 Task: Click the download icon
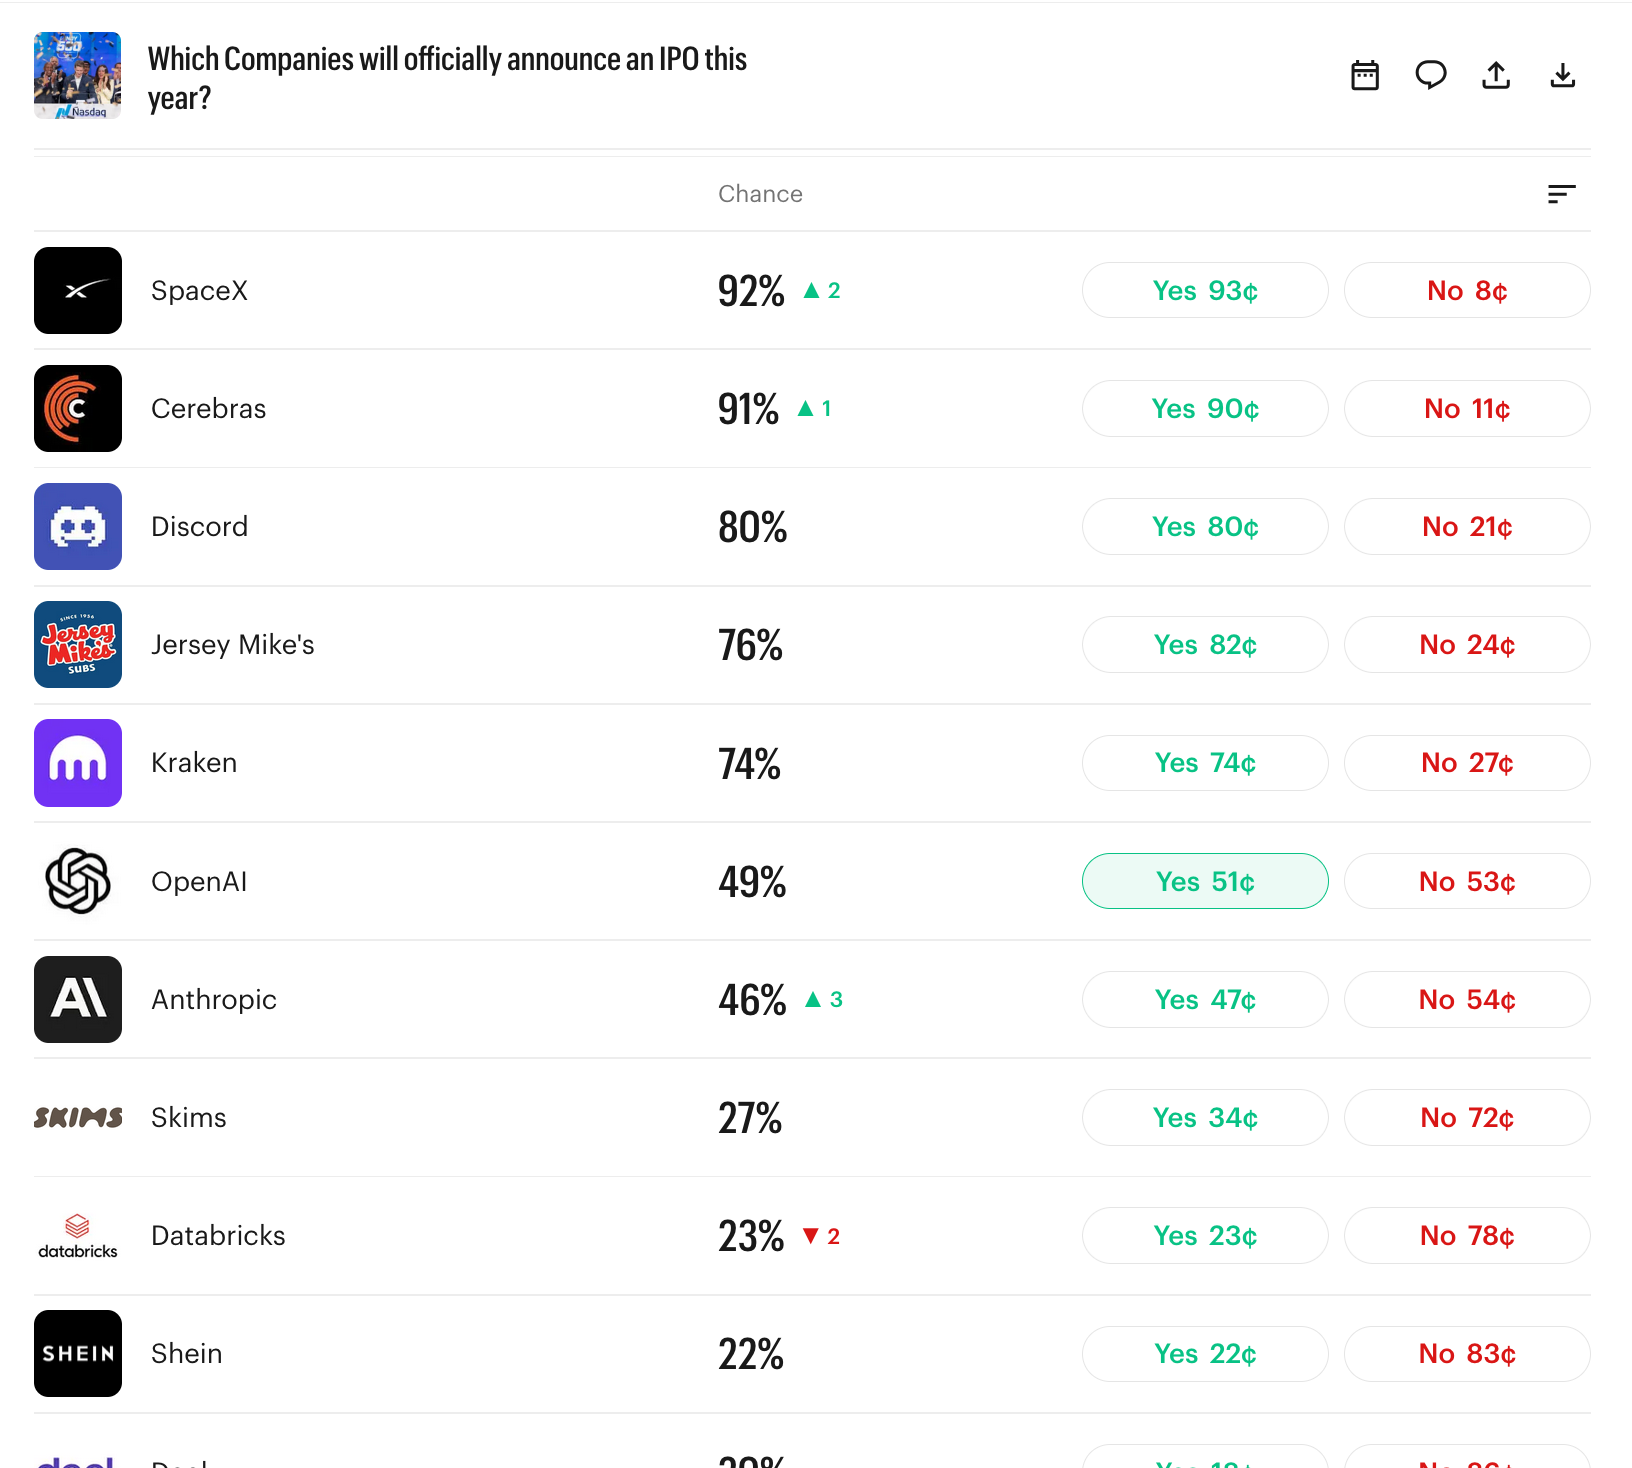tap(1562, 76)
